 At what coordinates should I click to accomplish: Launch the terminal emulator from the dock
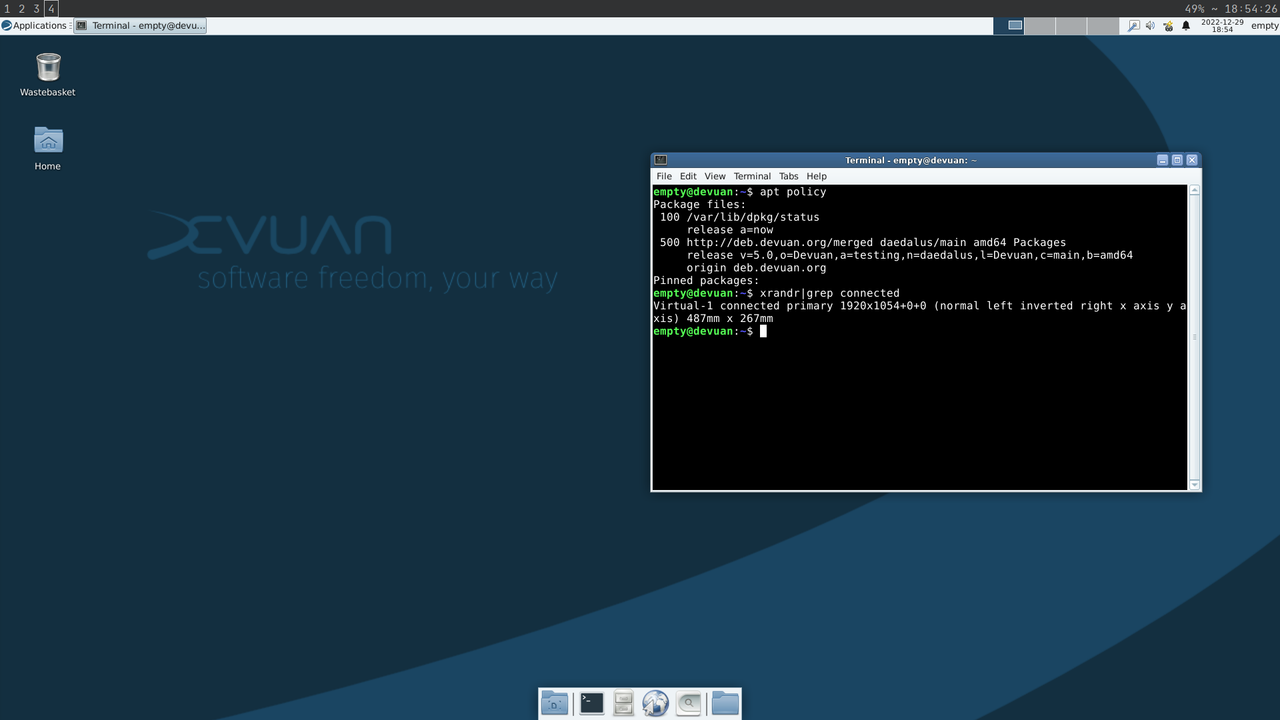592,704
